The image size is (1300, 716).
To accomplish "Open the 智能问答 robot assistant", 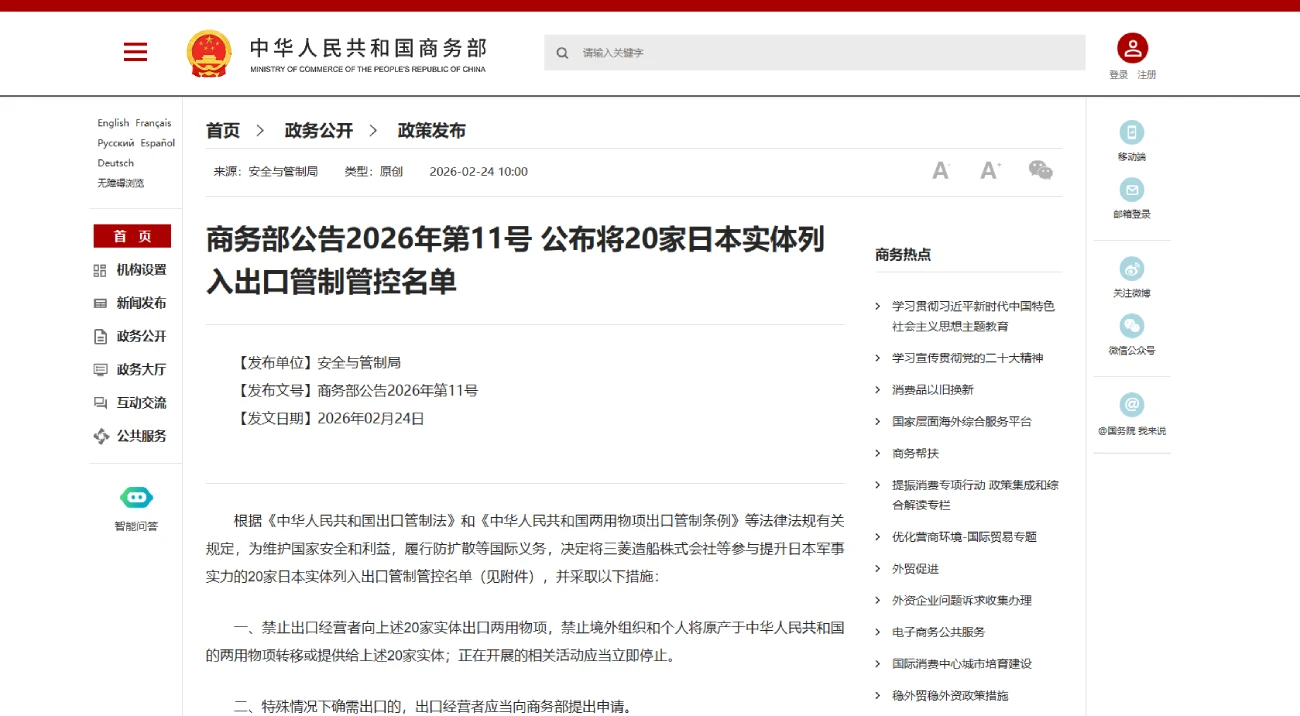I will [x=136, y=498].
